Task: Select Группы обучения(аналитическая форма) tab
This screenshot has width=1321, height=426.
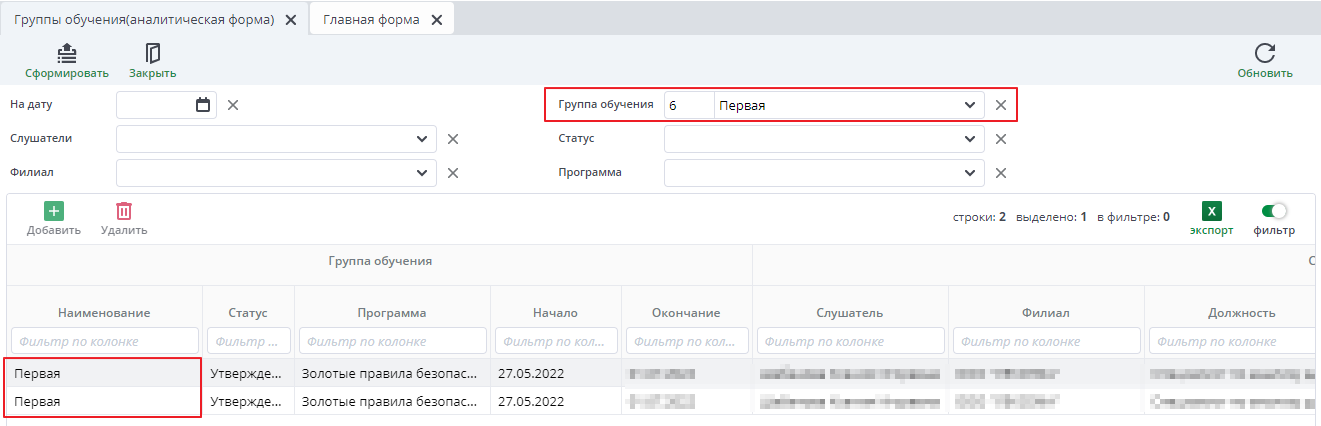Action: [x=144, y=20]
